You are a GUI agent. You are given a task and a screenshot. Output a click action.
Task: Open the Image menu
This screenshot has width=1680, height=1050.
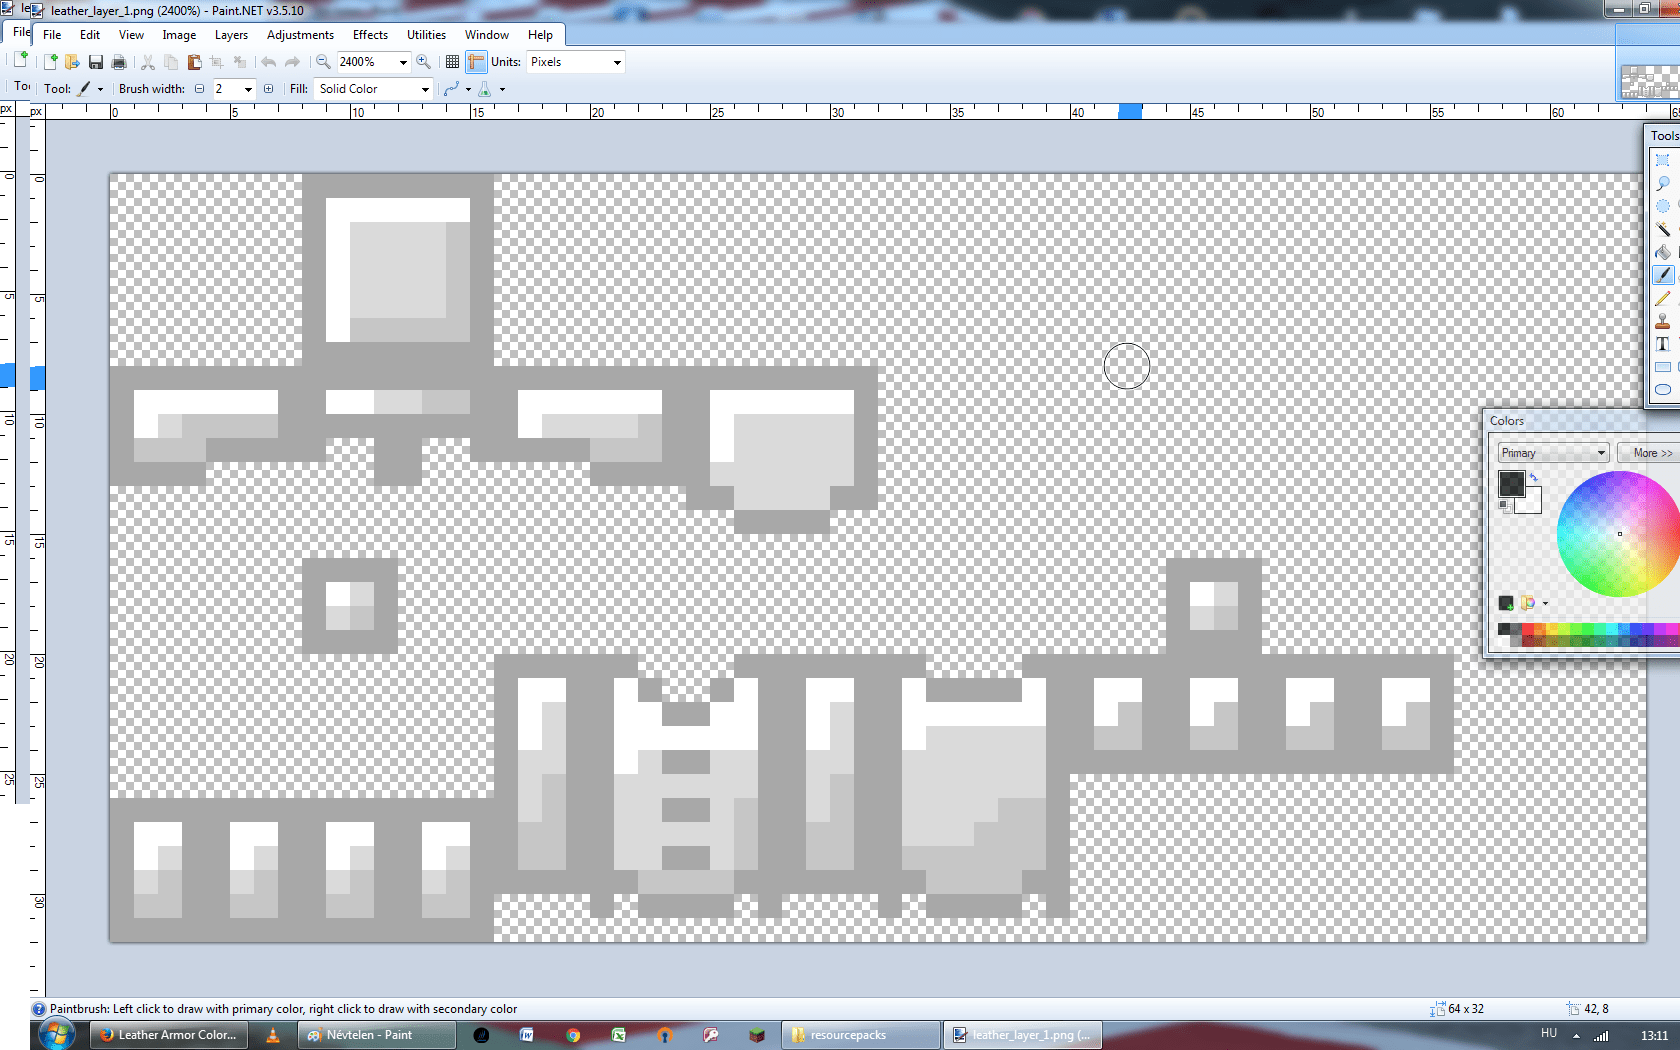coord(179,35)
